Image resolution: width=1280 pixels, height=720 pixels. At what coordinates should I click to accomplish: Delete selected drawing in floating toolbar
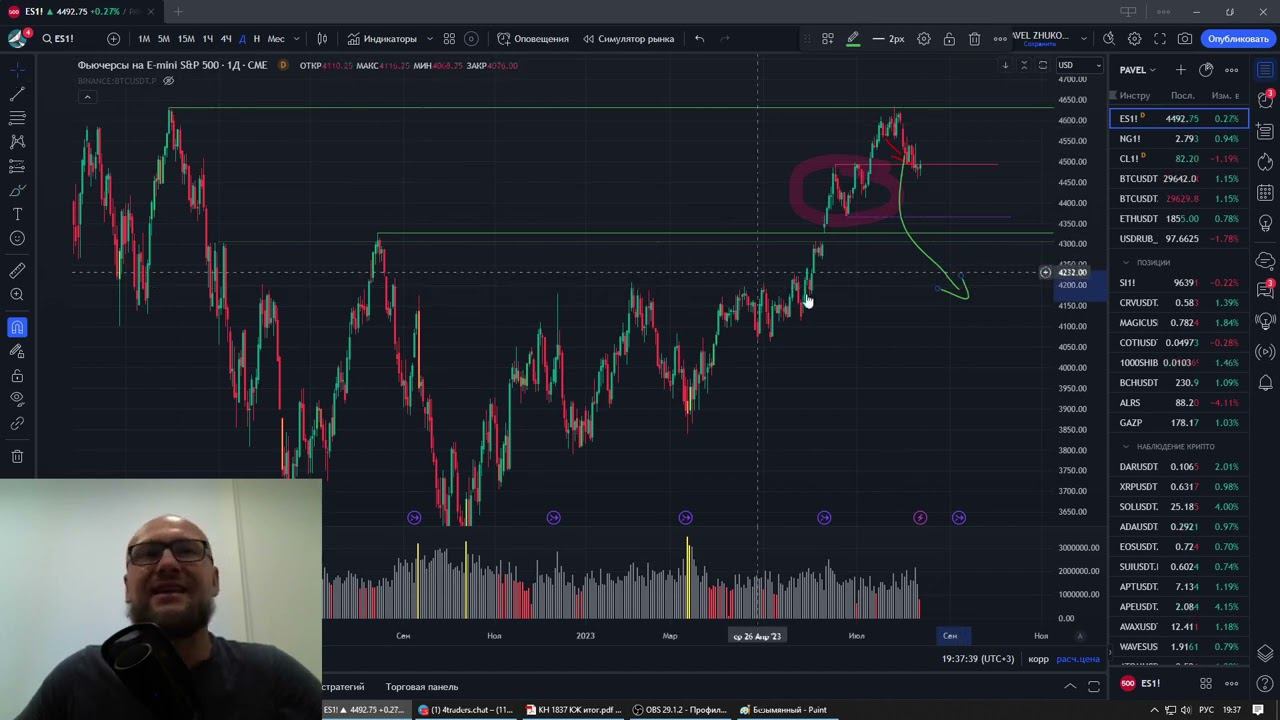(x=975, y=39)
